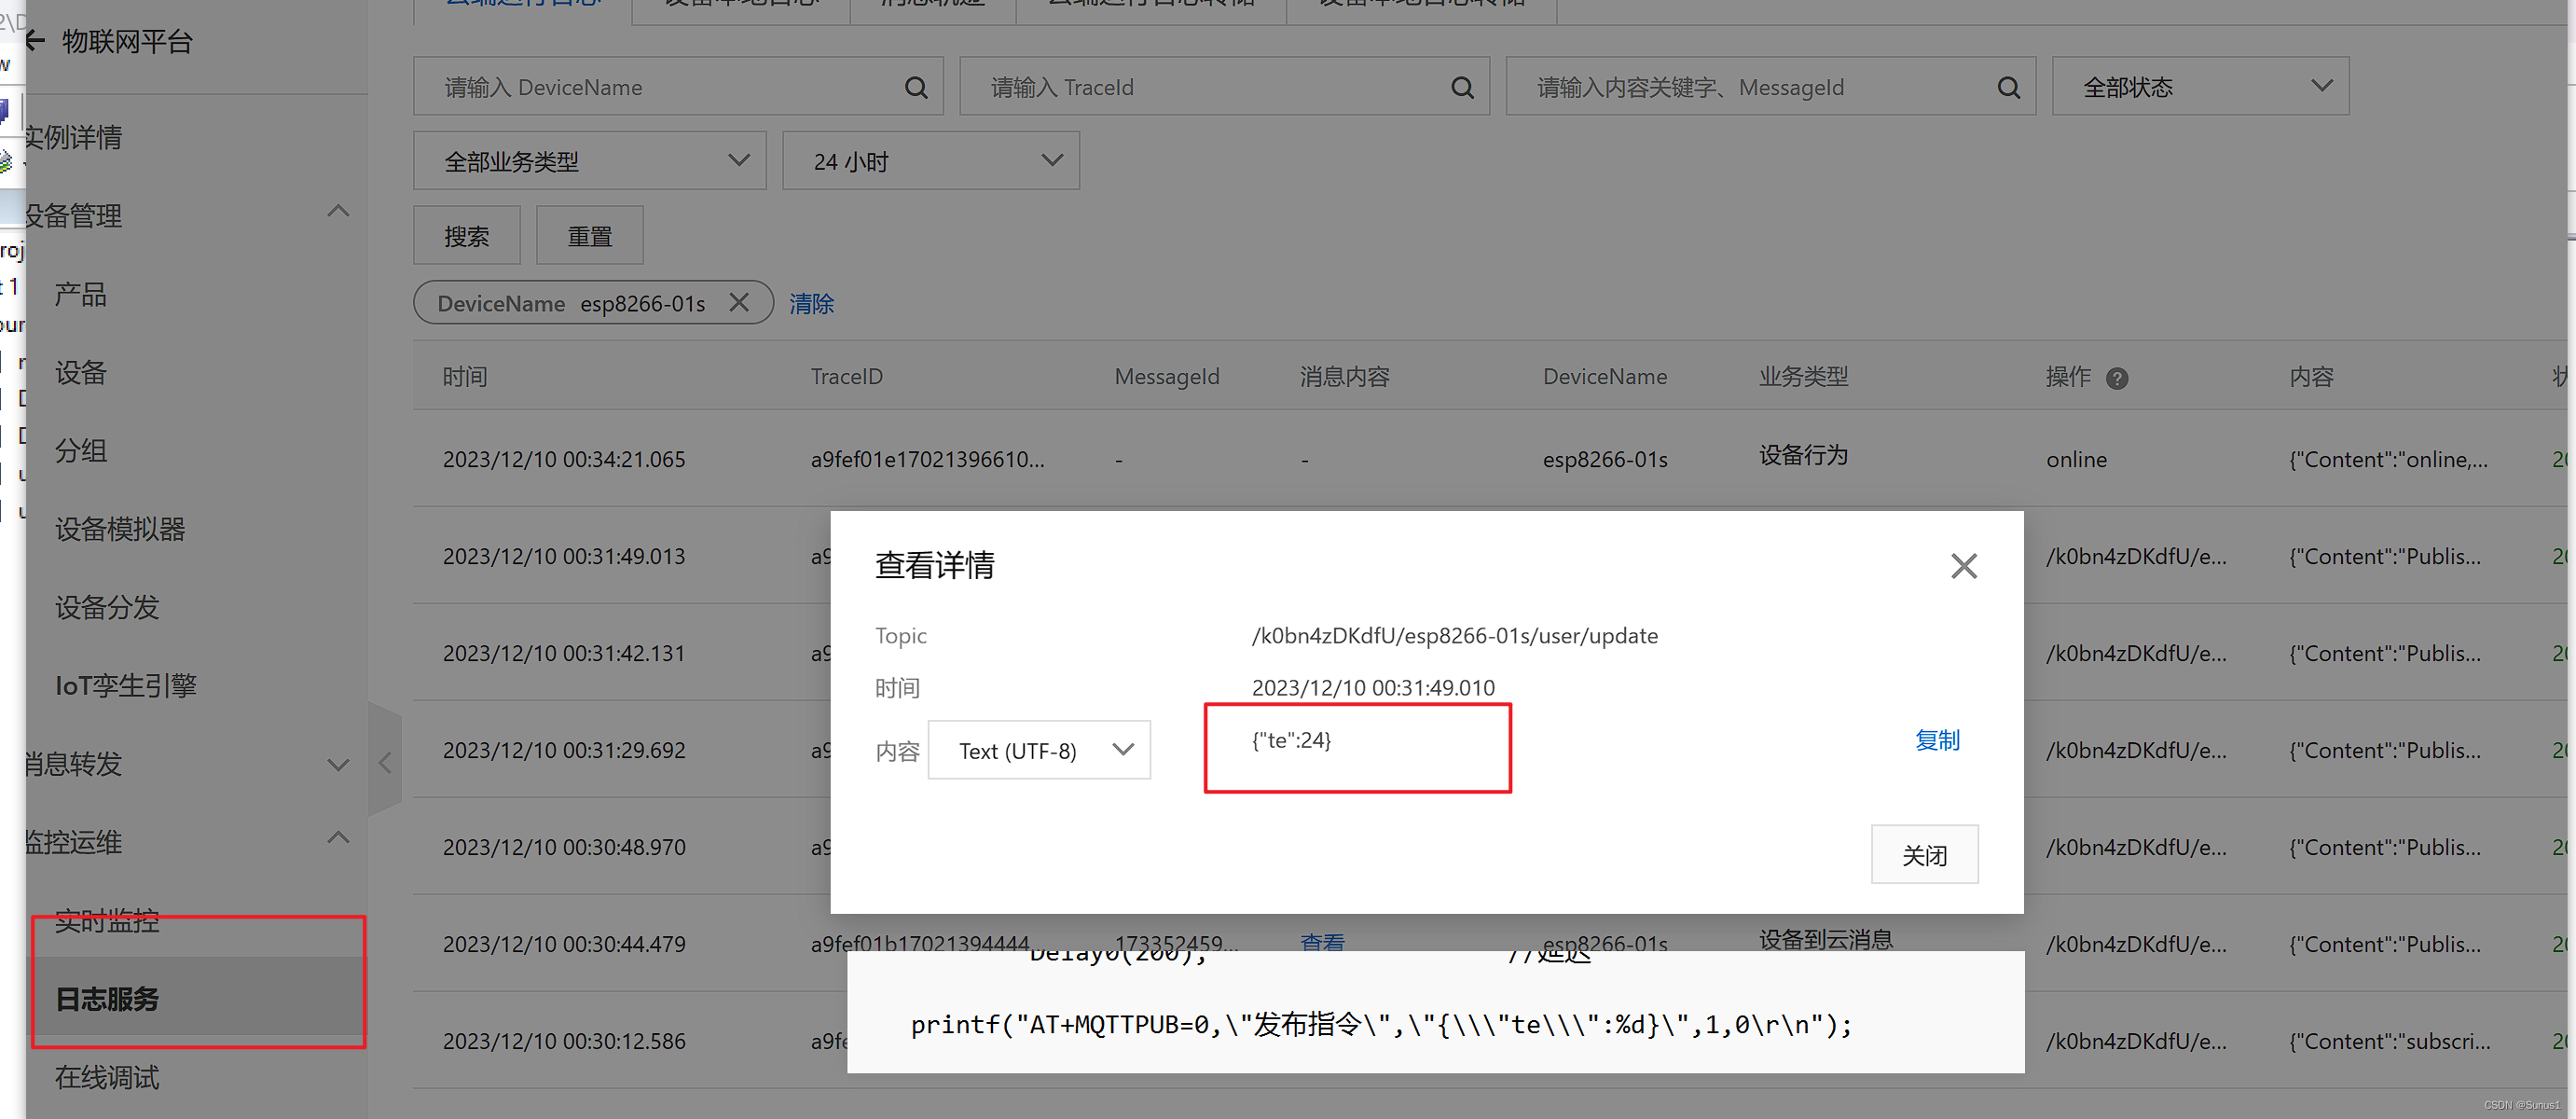Image resolution: width=2576 pixels, height=1119 pixels.
Task: Open the 全部业务类型 dropdown
Action: pos(589,161)
